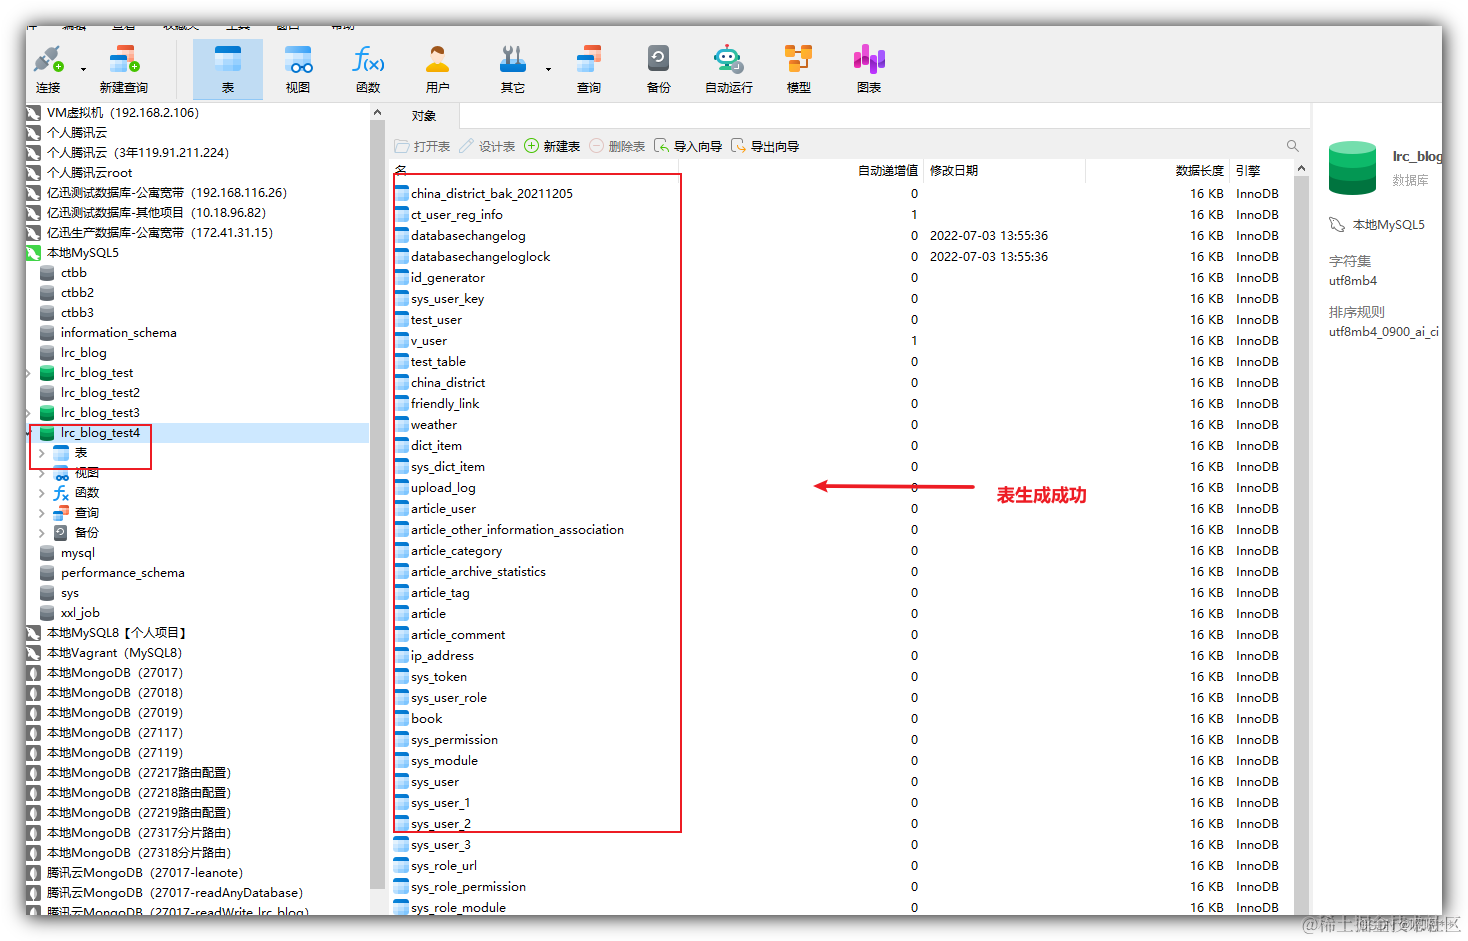
Task: Open the 图表 charts toolbar icon
Action: click(x=869, y=68)
